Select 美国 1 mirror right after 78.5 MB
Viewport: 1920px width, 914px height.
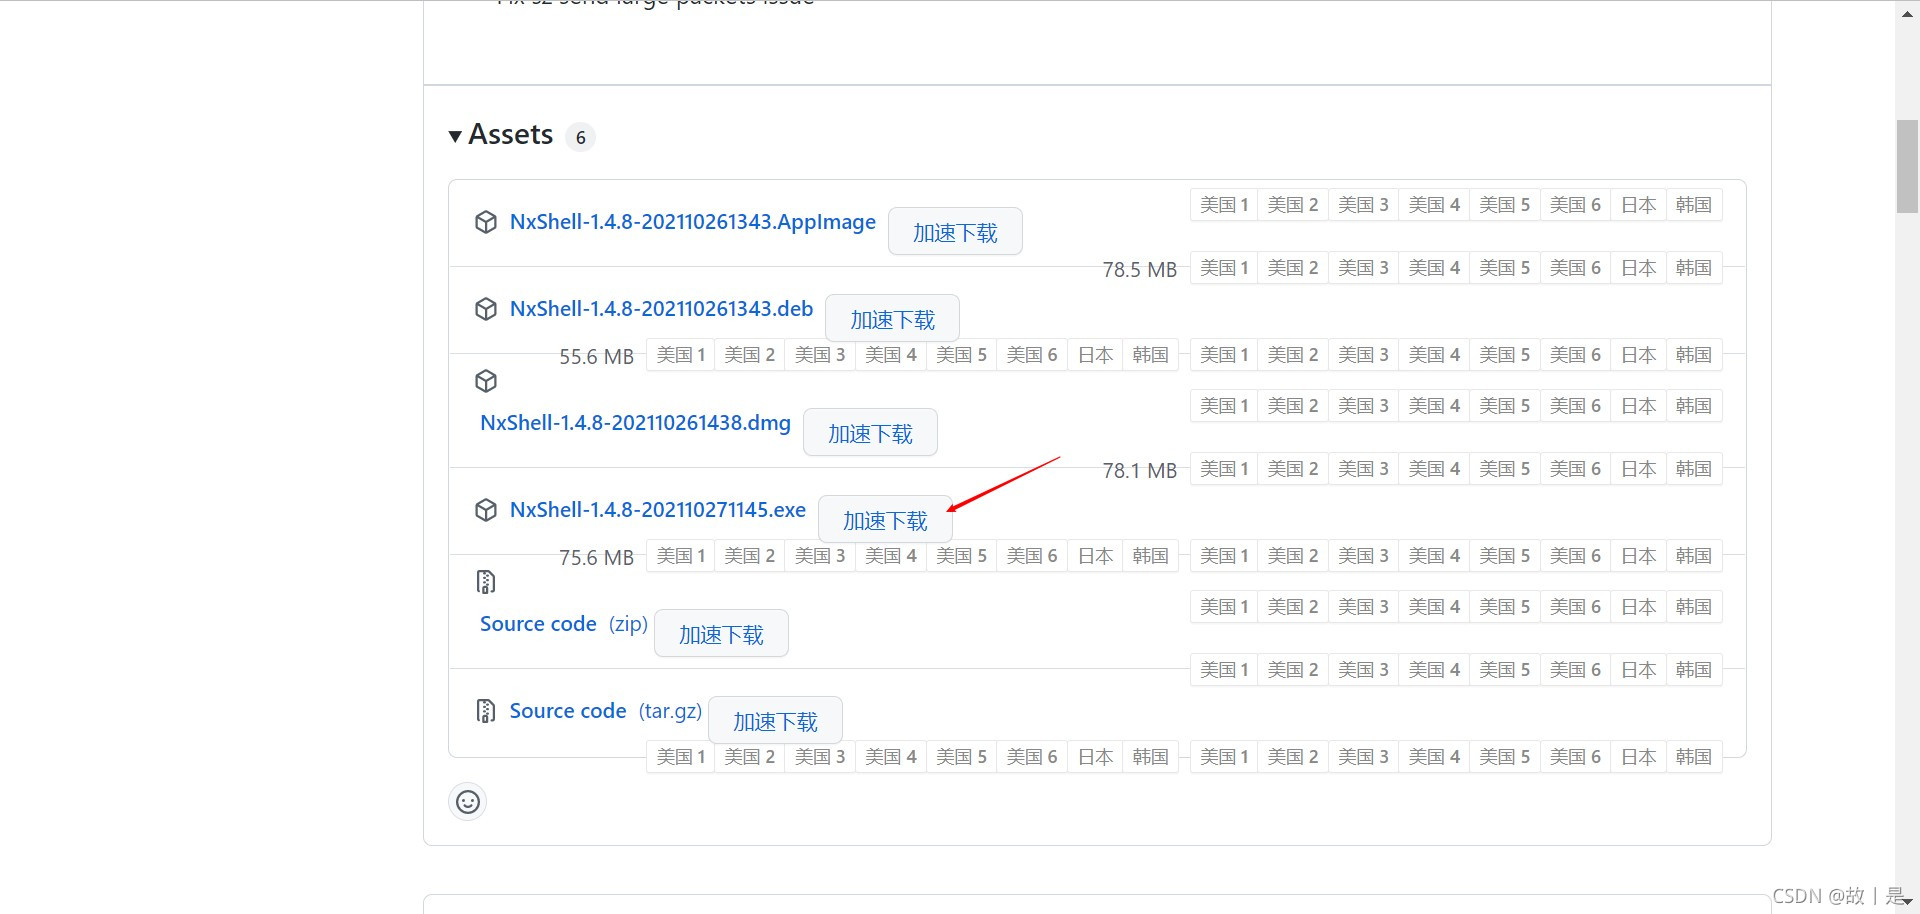point(1224,268)
